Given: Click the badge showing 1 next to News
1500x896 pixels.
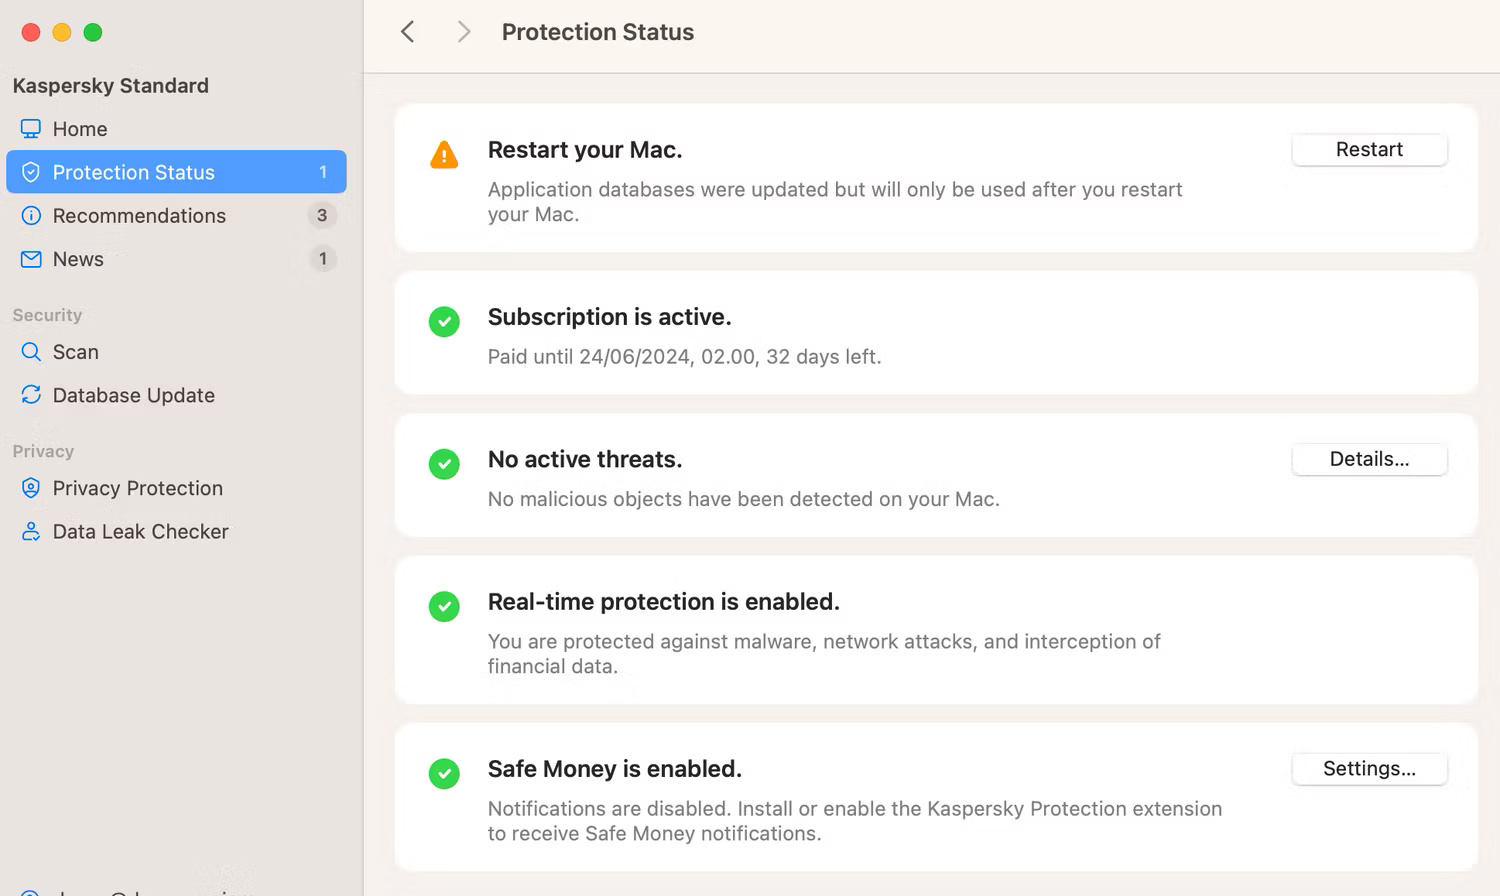Looking at the screenshot, I should point(322,259).
